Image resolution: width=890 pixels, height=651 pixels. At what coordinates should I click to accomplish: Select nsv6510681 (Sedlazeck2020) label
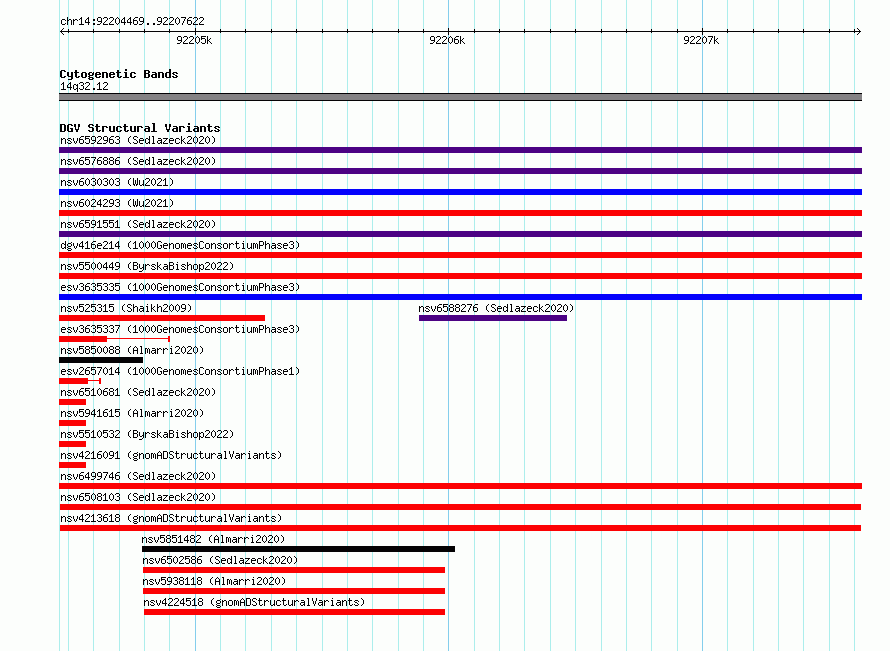pyautogui.click(x=138, y=392)
